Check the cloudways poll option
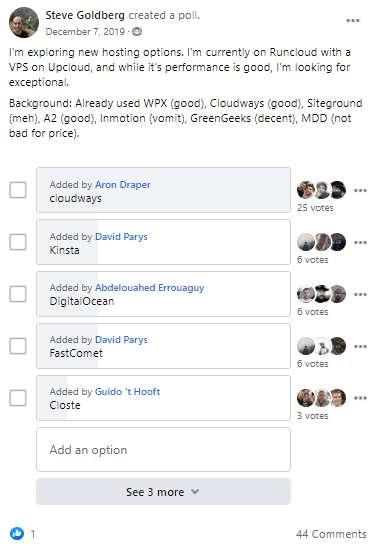 (x=18, y=190)
